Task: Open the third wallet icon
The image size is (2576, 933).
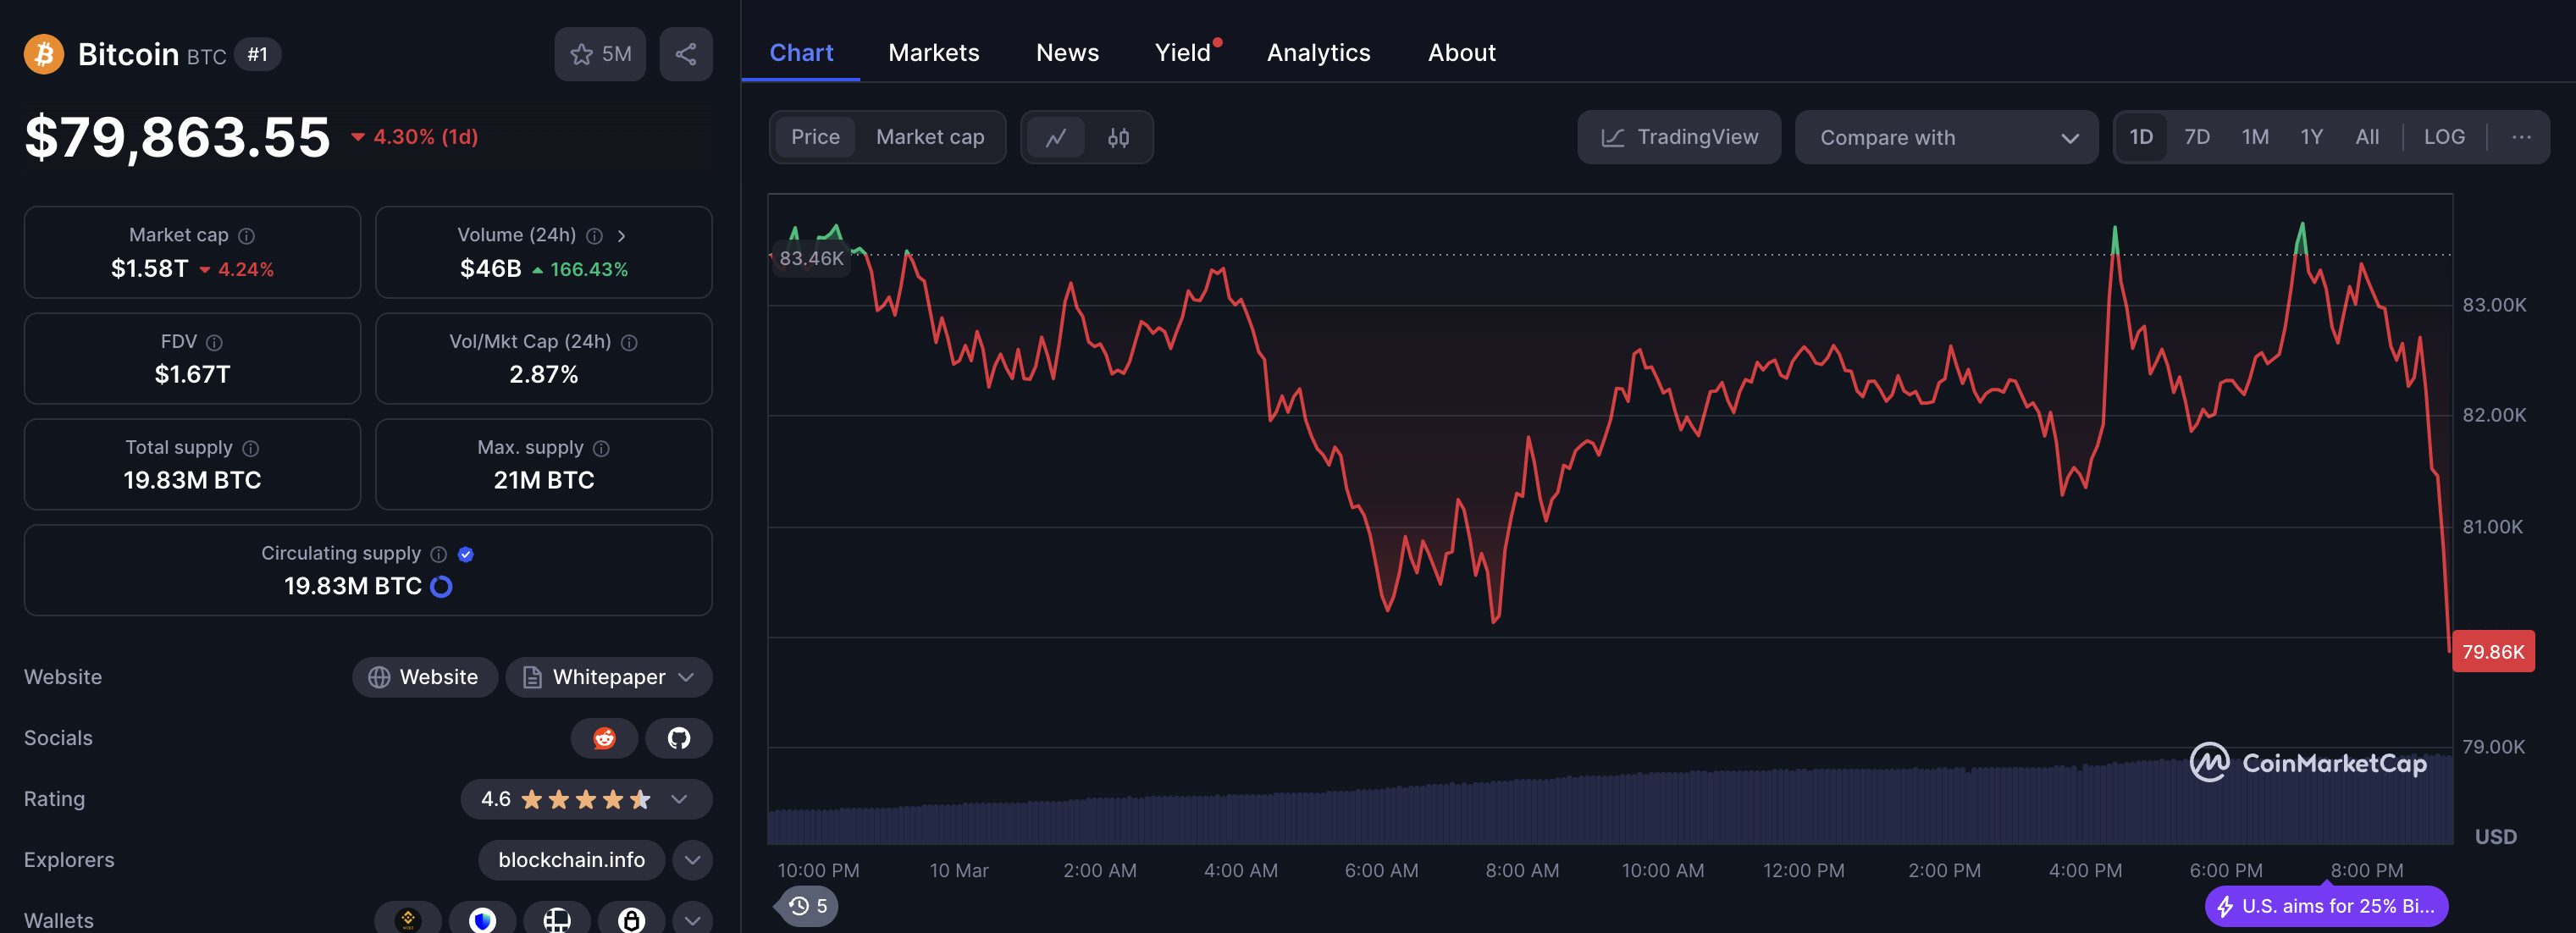Action: [x=557, y=920]
